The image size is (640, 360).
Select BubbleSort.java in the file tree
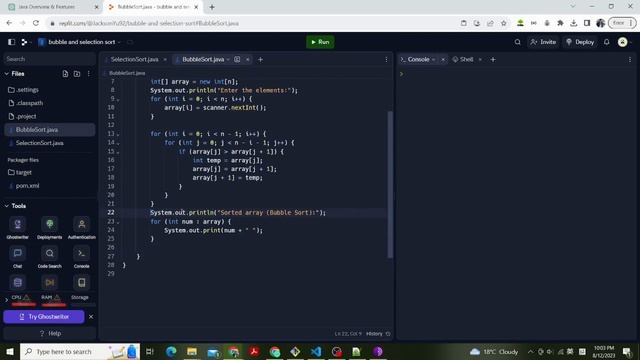(49, 130)
